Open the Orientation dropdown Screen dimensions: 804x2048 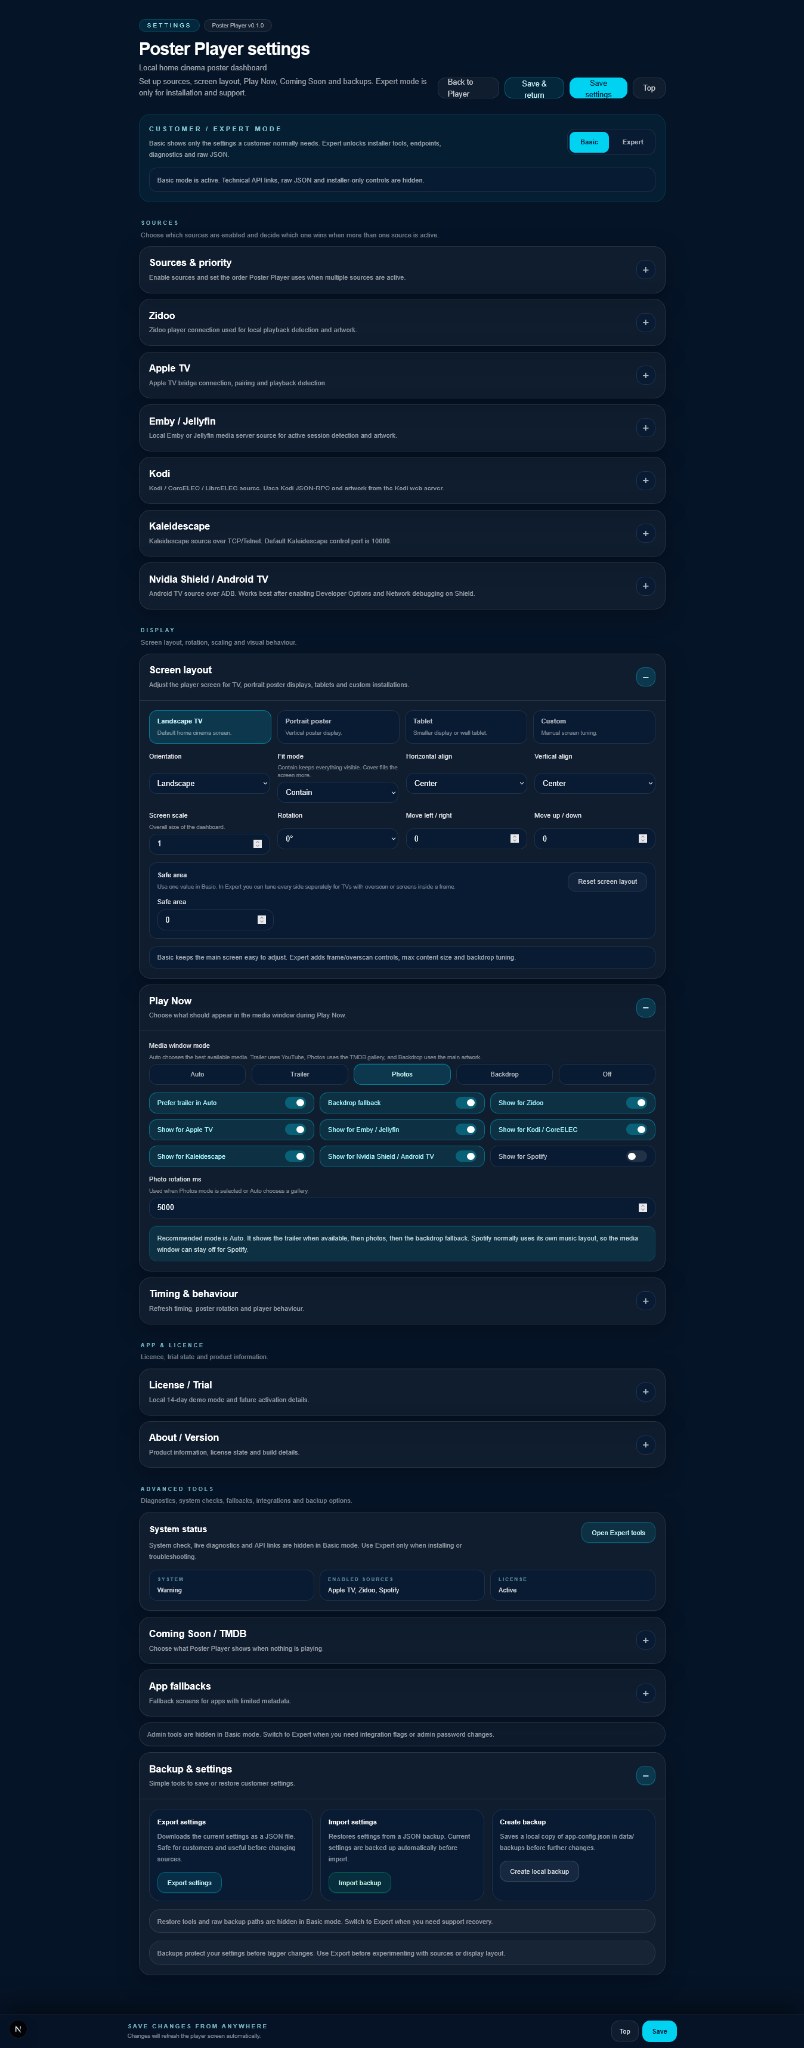click(210, 783)
